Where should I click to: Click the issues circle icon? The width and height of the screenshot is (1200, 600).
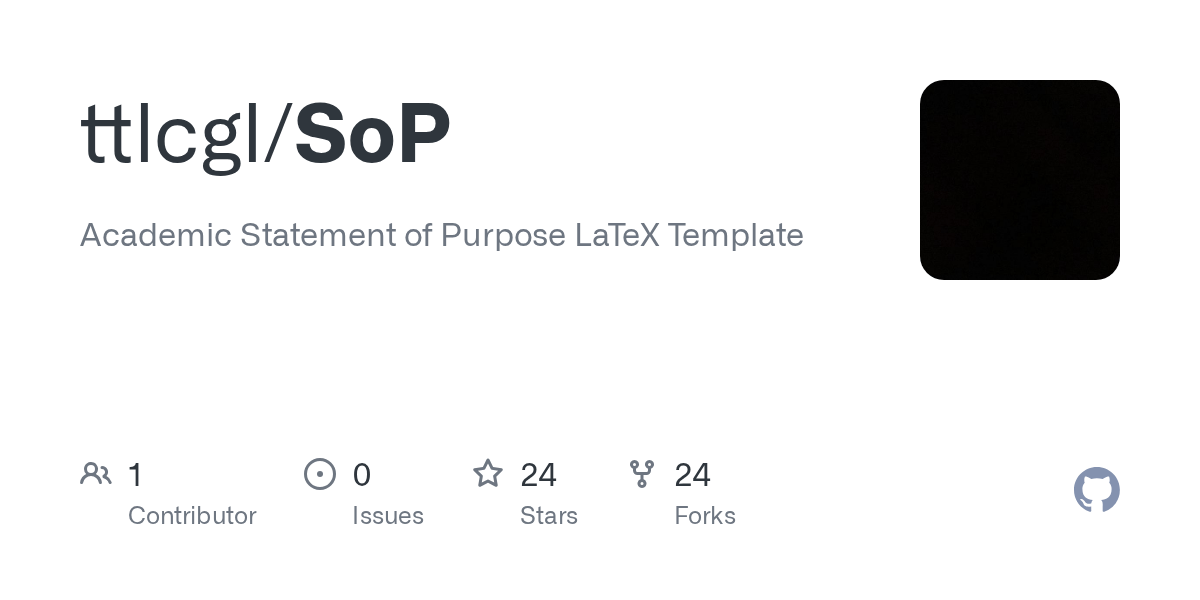(x=319, y=474)
